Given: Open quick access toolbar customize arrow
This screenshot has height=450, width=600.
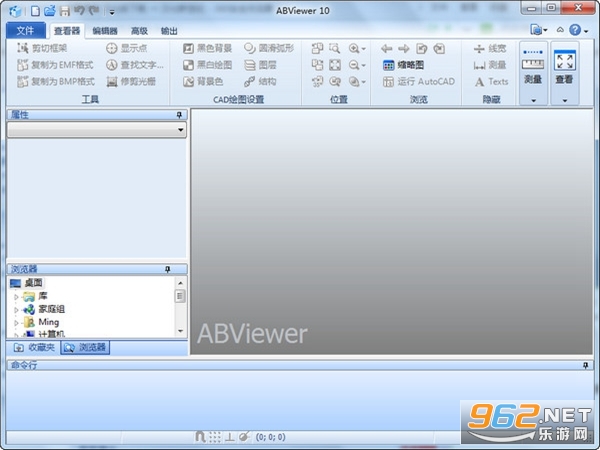Looking at the screenshot, I should (112, 12).
